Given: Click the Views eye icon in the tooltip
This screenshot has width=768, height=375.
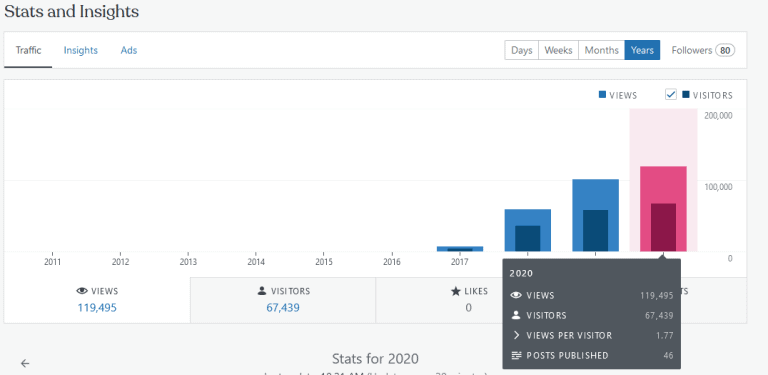Looking at the screenshot, I should tap(516, 295).
